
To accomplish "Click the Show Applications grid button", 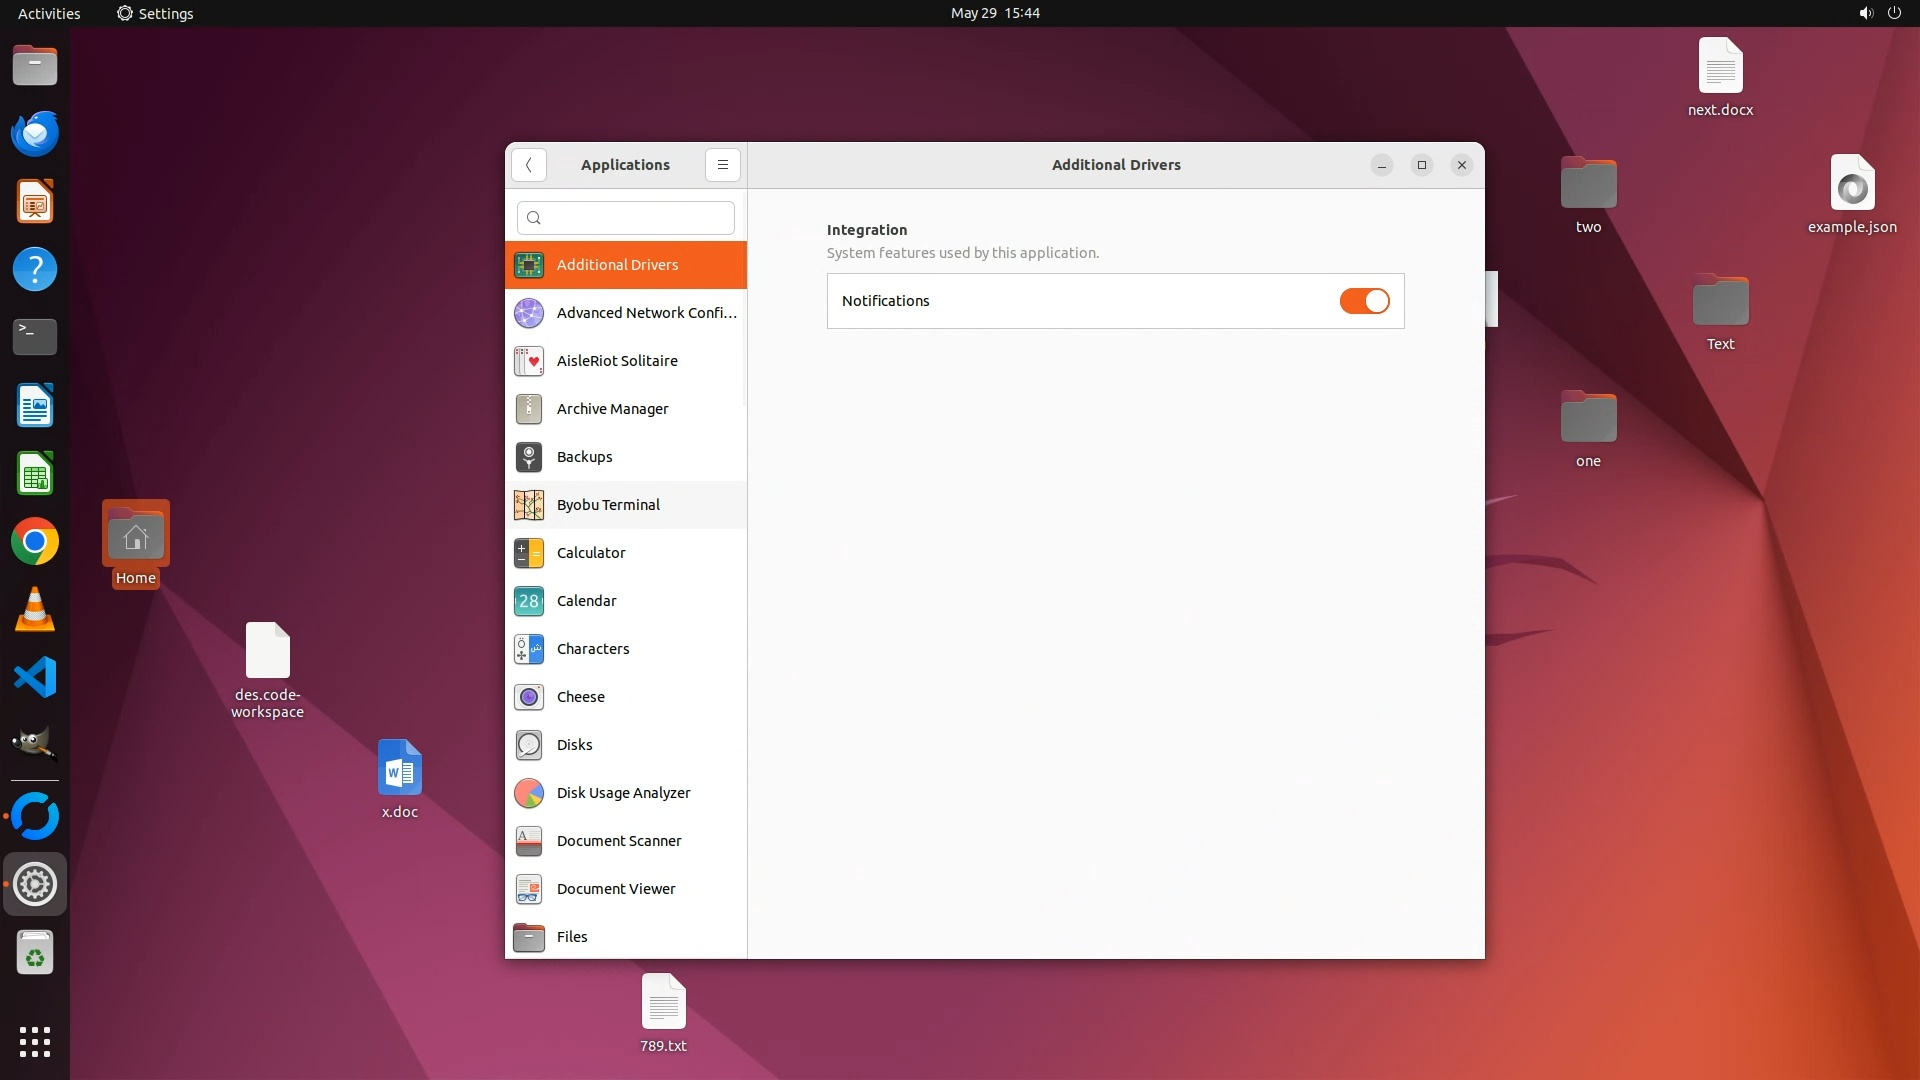I will tap(35, 1042).
